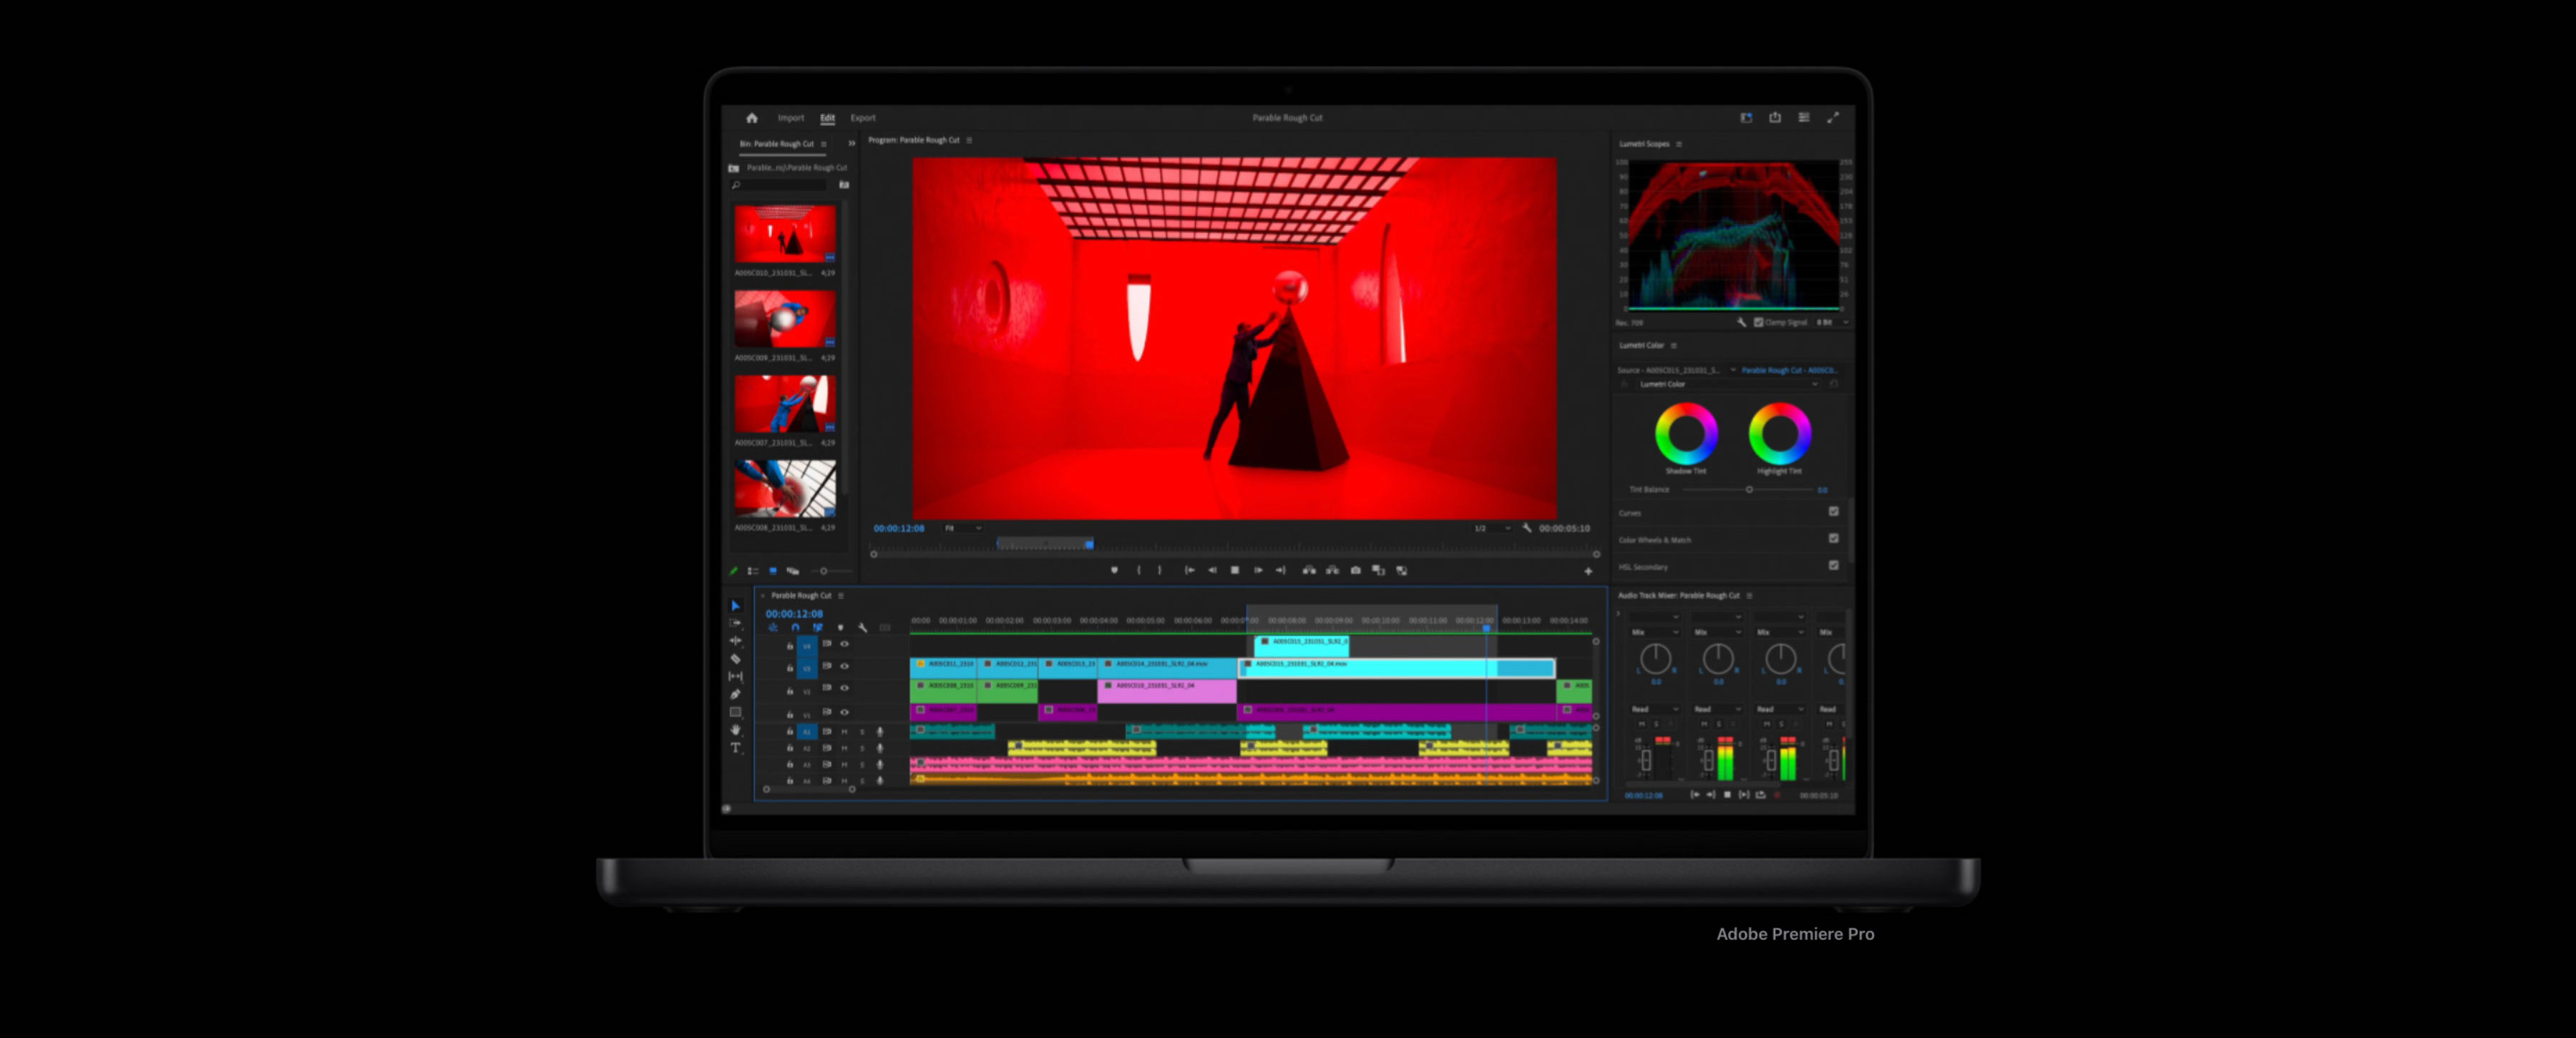This screenshot has width=2576, height=1038.
Task: Mute audio track A1
Action: (x=845, y=732)
